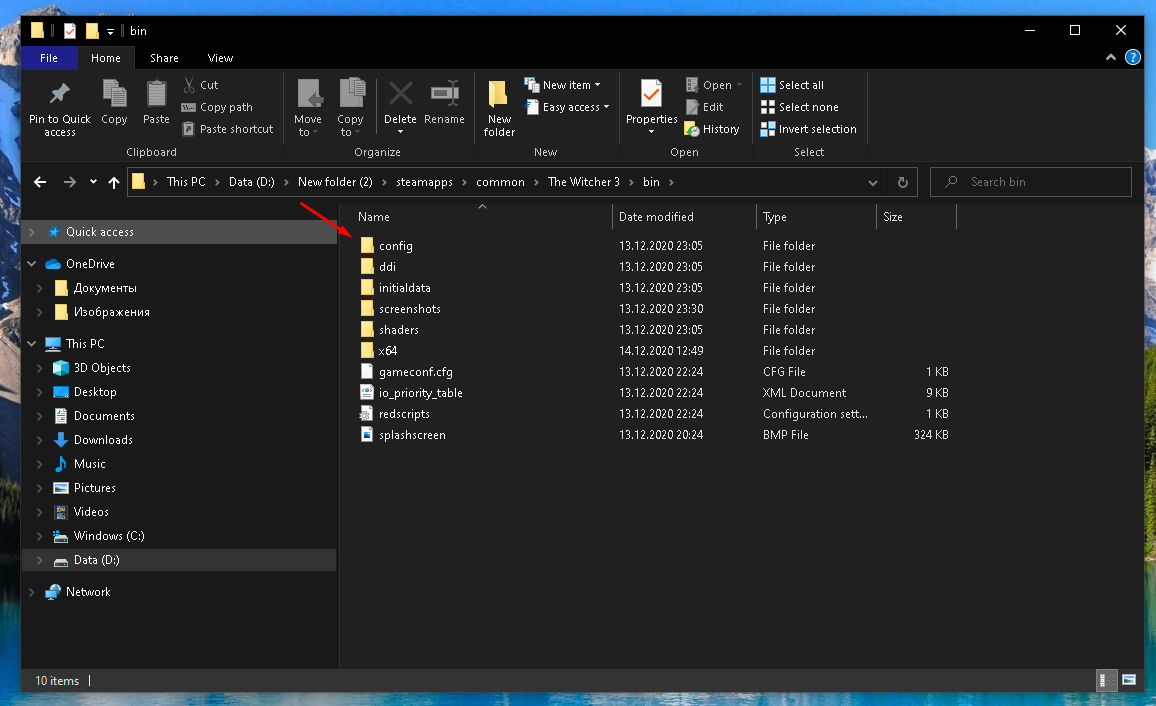Screen dimensions: 1156x706
Task: Click Pin to Quick access icon
Action: tap(60, 94)
